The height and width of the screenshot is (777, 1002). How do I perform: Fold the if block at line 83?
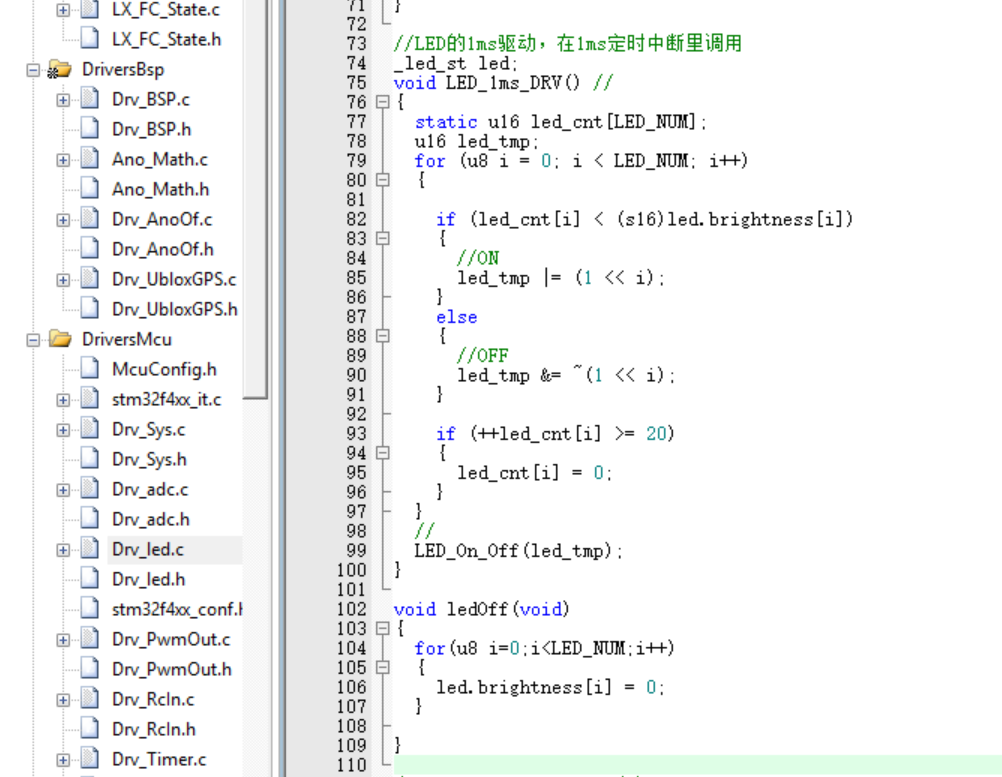click(382, 239)
